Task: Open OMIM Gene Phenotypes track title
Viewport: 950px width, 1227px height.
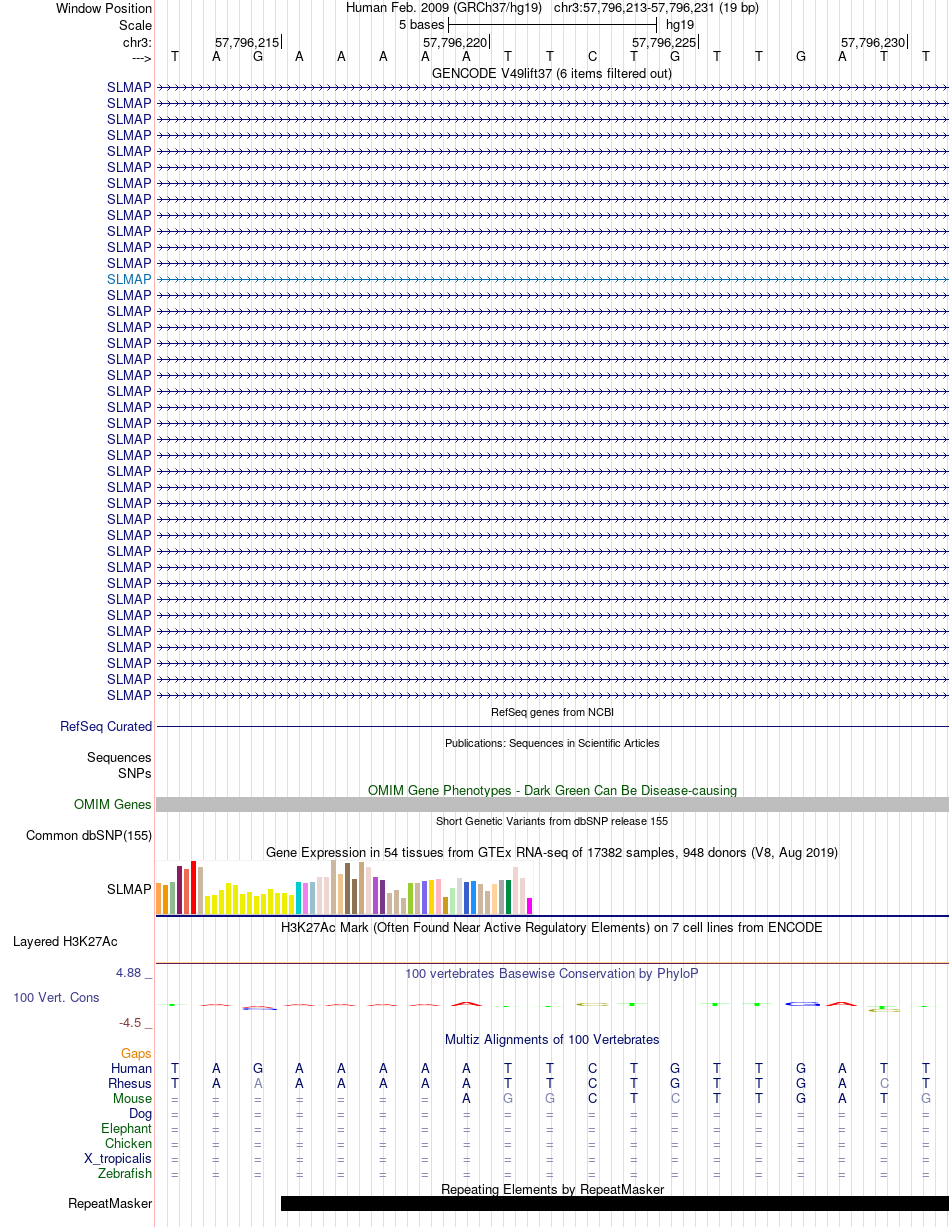Action: tap(552, 790)
